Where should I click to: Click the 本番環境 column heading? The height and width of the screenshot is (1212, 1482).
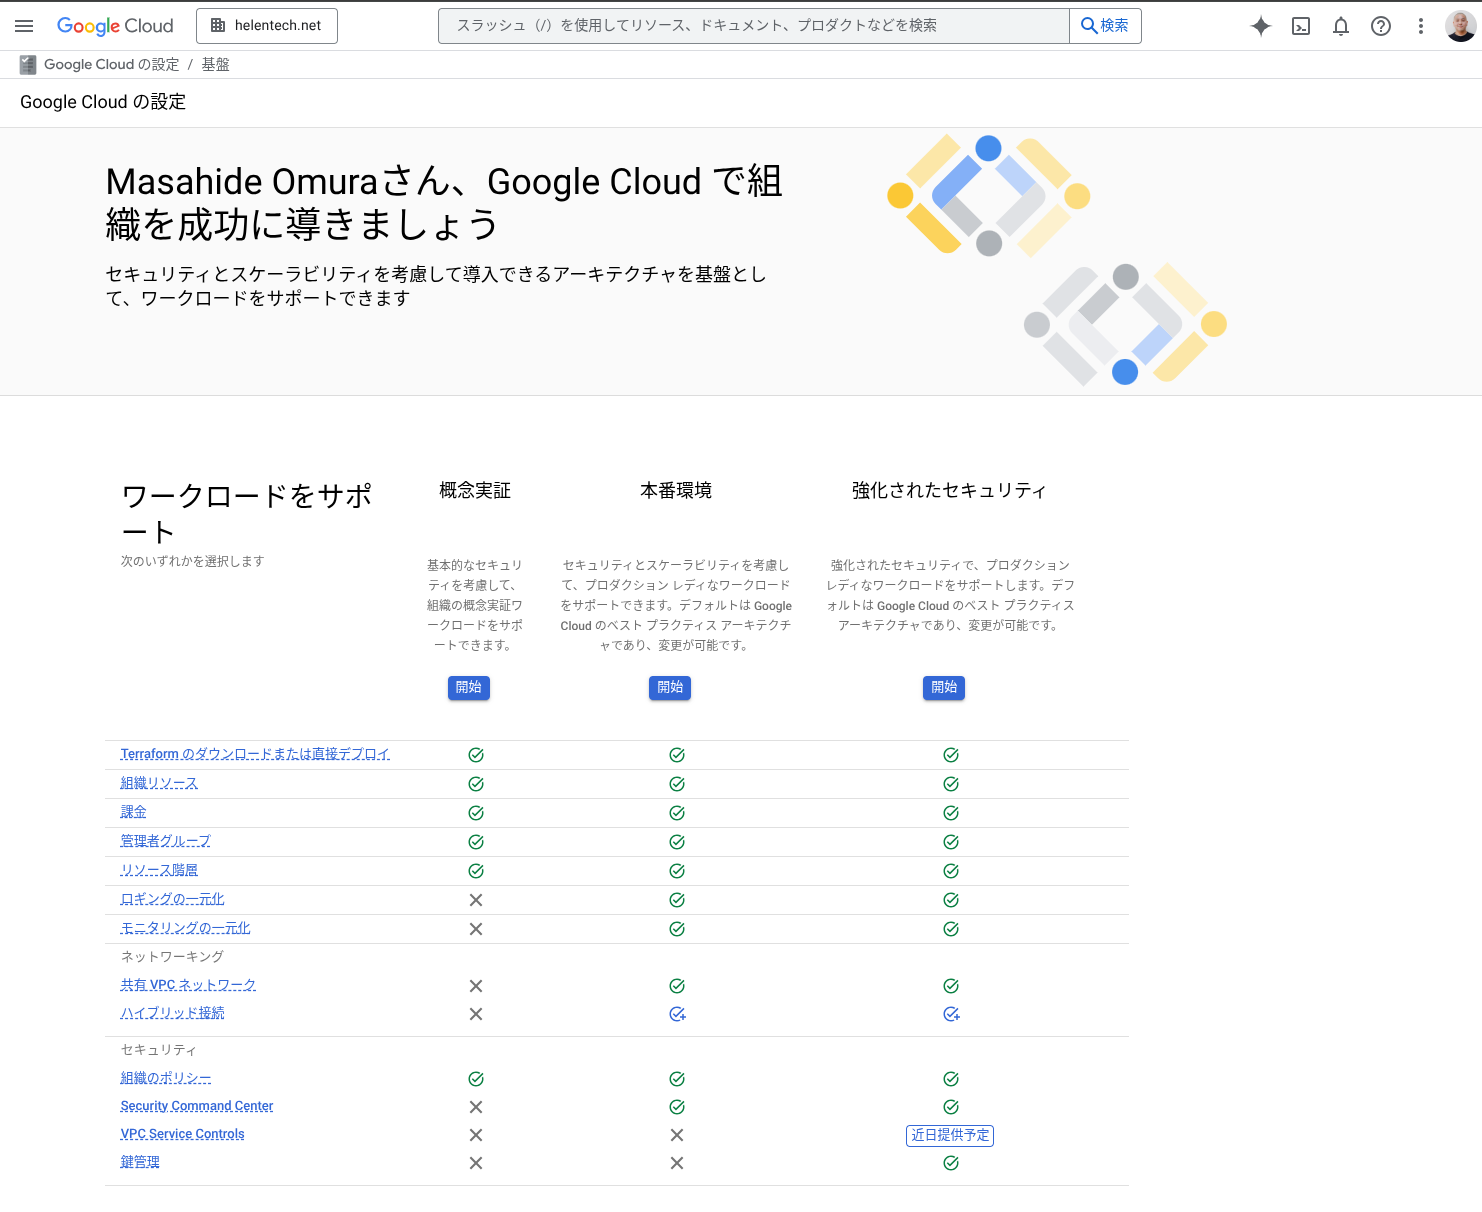coord(676,490)
